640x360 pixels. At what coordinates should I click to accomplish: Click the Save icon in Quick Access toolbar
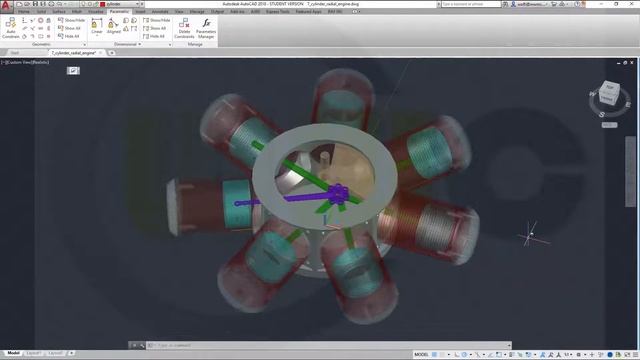[x=35, y=4]
